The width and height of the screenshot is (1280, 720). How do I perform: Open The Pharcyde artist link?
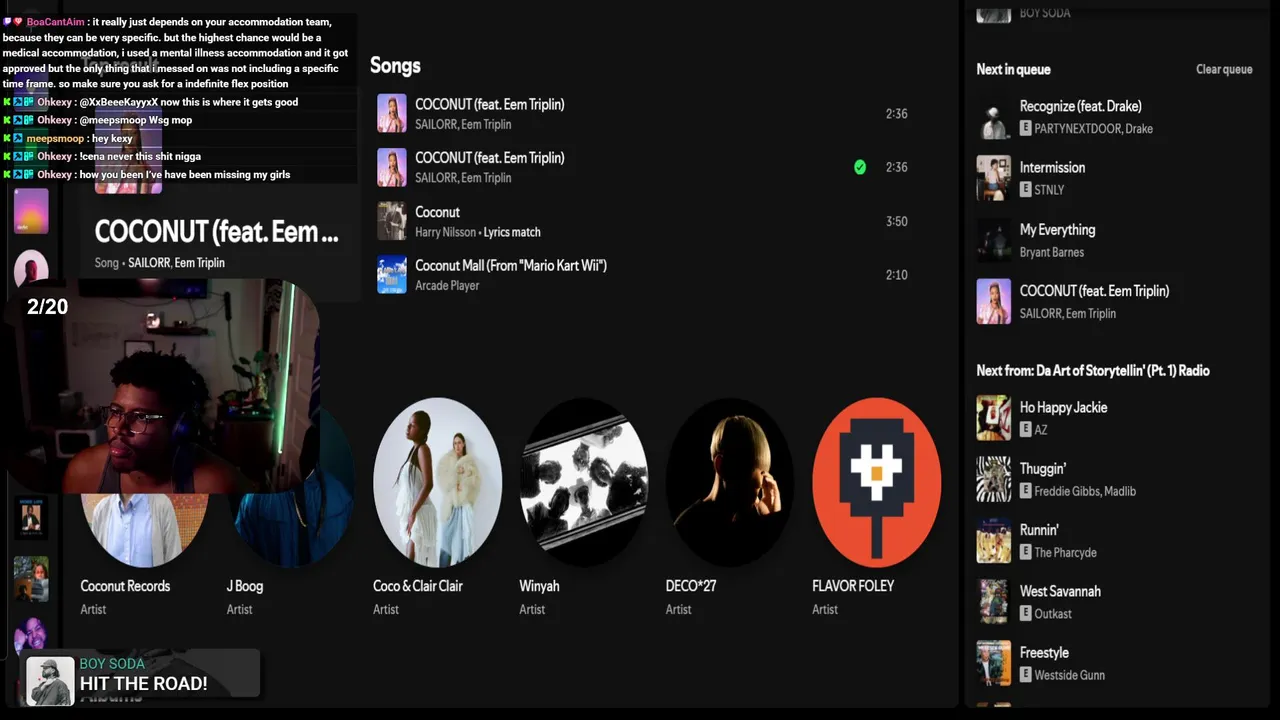click(x=1066, y=553)
